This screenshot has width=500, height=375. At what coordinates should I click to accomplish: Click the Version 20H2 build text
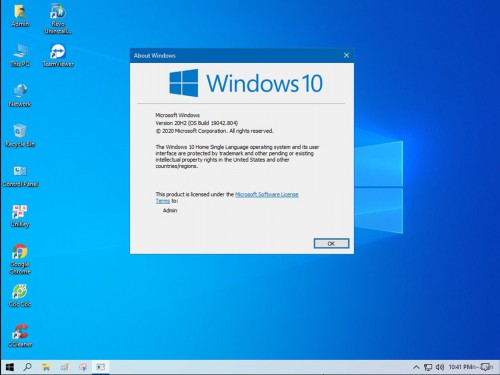(x=197, y=123)
